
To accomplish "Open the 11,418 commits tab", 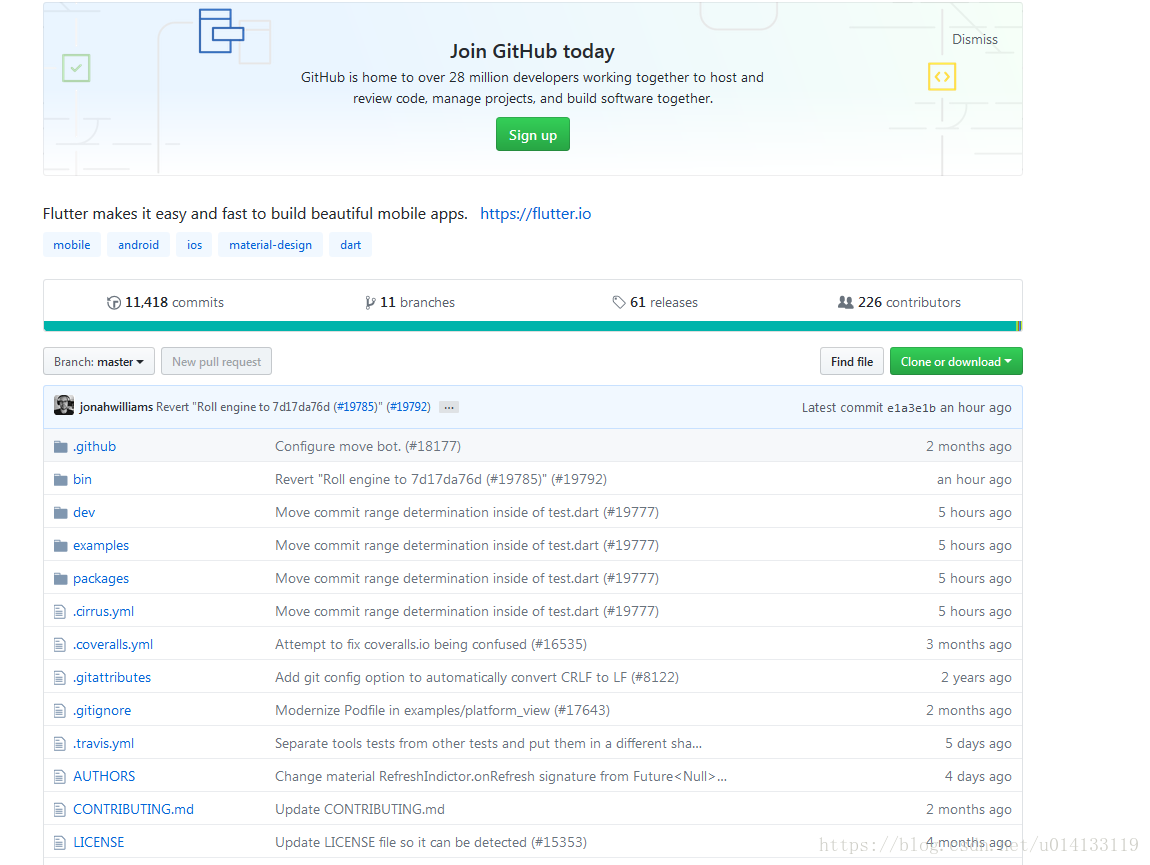I will [166, 302].
